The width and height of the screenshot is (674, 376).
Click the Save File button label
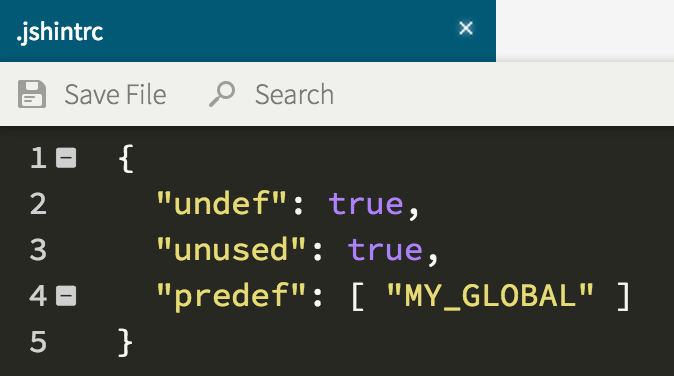pyautogui.click(x=115, y=95)
